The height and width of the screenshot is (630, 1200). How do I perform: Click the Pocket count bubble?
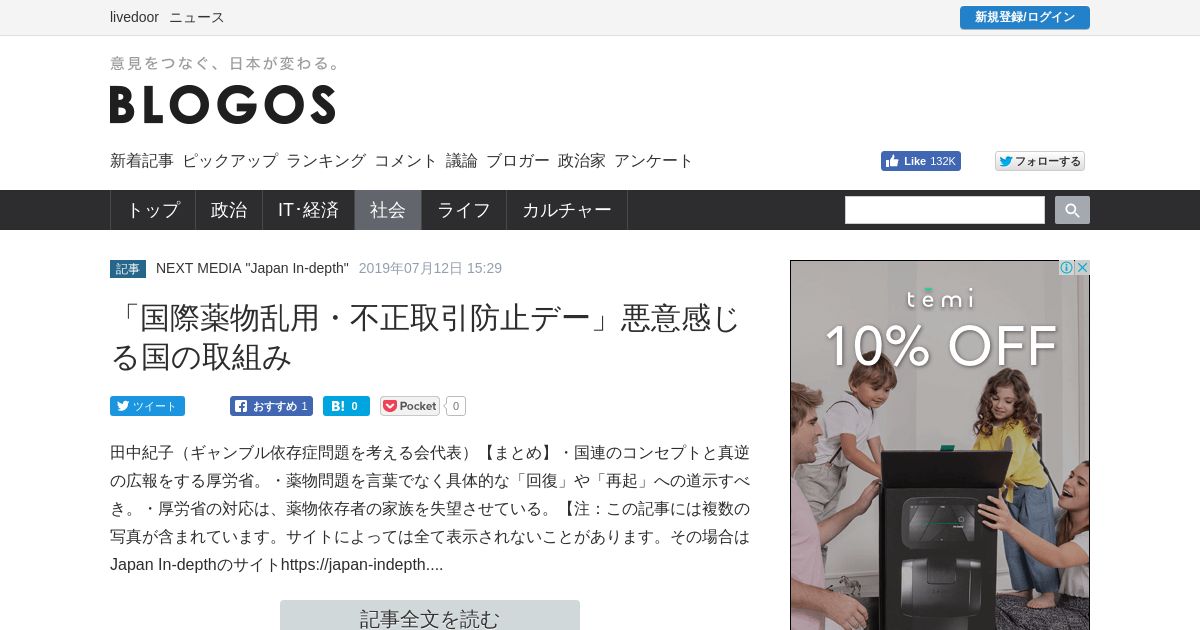456,406
